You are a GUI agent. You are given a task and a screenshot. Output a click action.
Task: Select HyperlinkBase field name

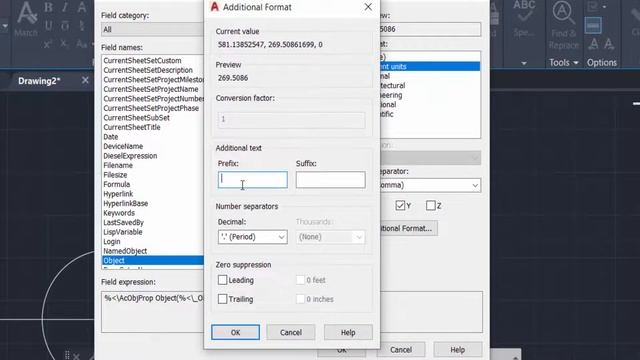tap(126, 203)
